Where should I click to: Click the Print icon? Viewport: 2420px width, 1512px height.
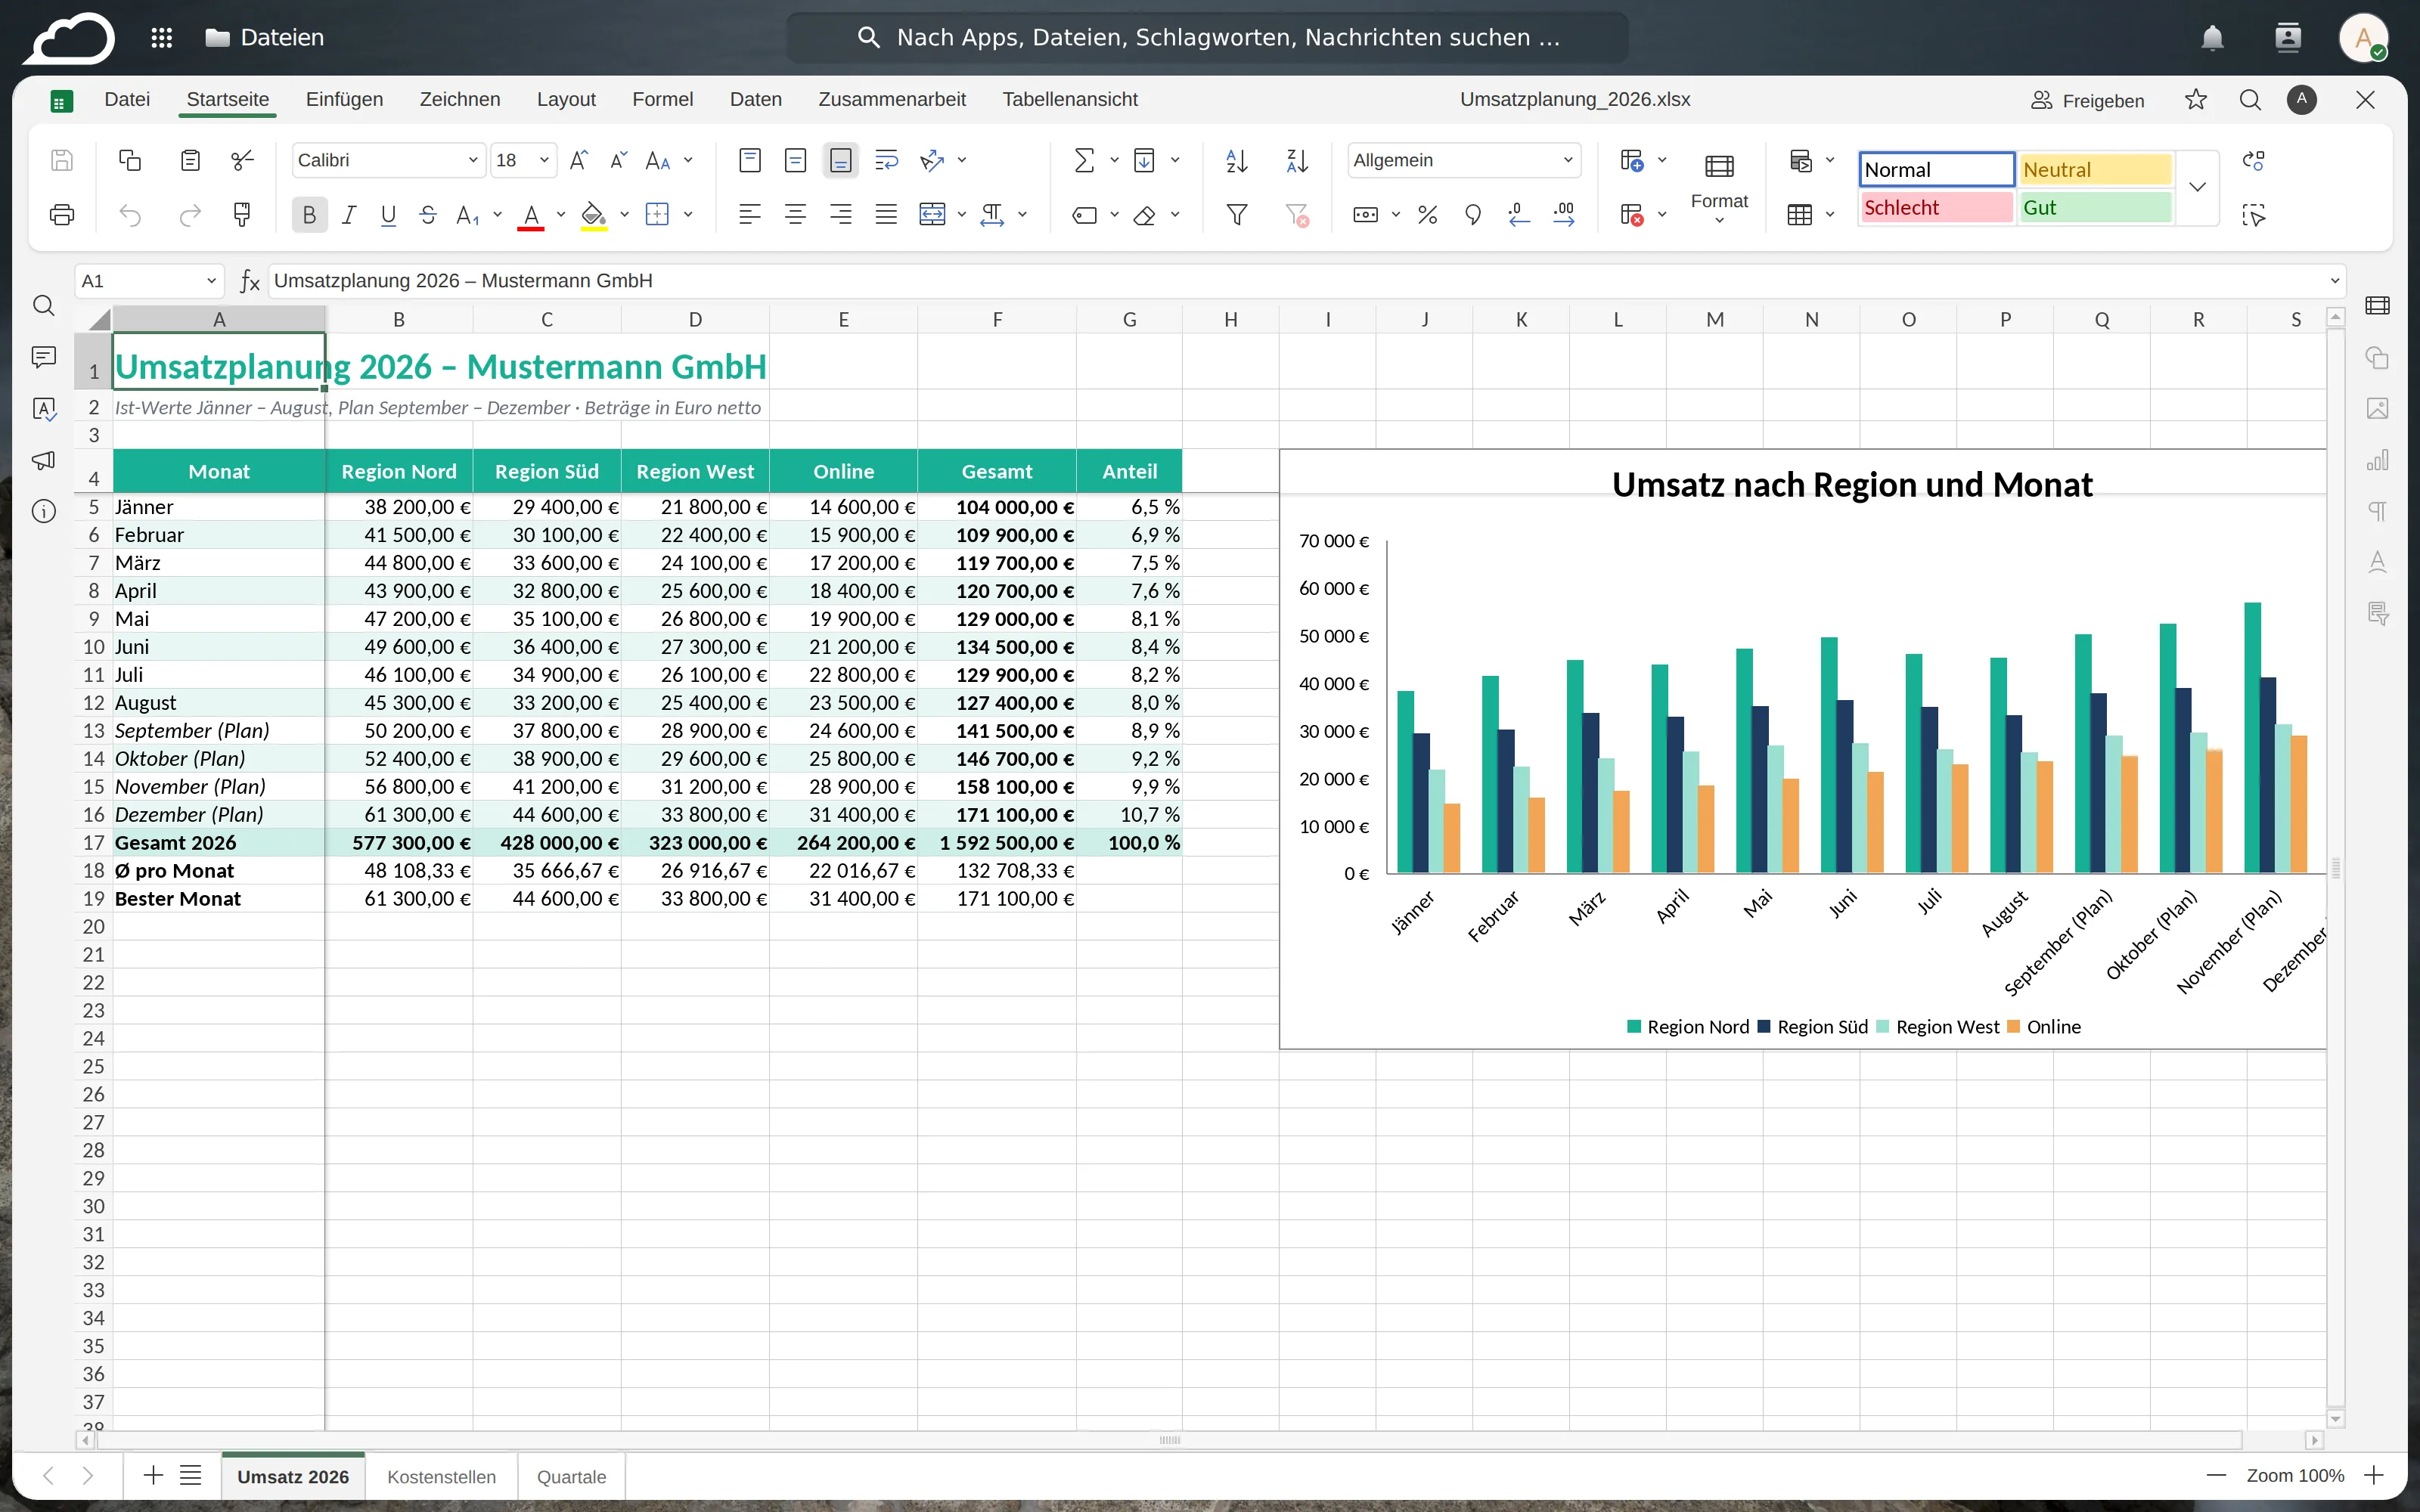pos(62,215)
